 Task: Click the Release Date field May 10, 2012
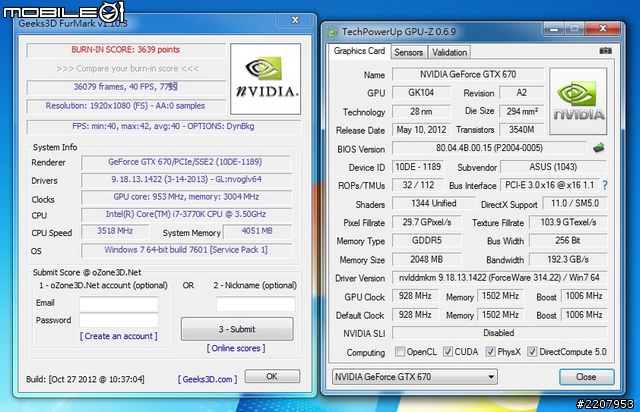(421, 130)
